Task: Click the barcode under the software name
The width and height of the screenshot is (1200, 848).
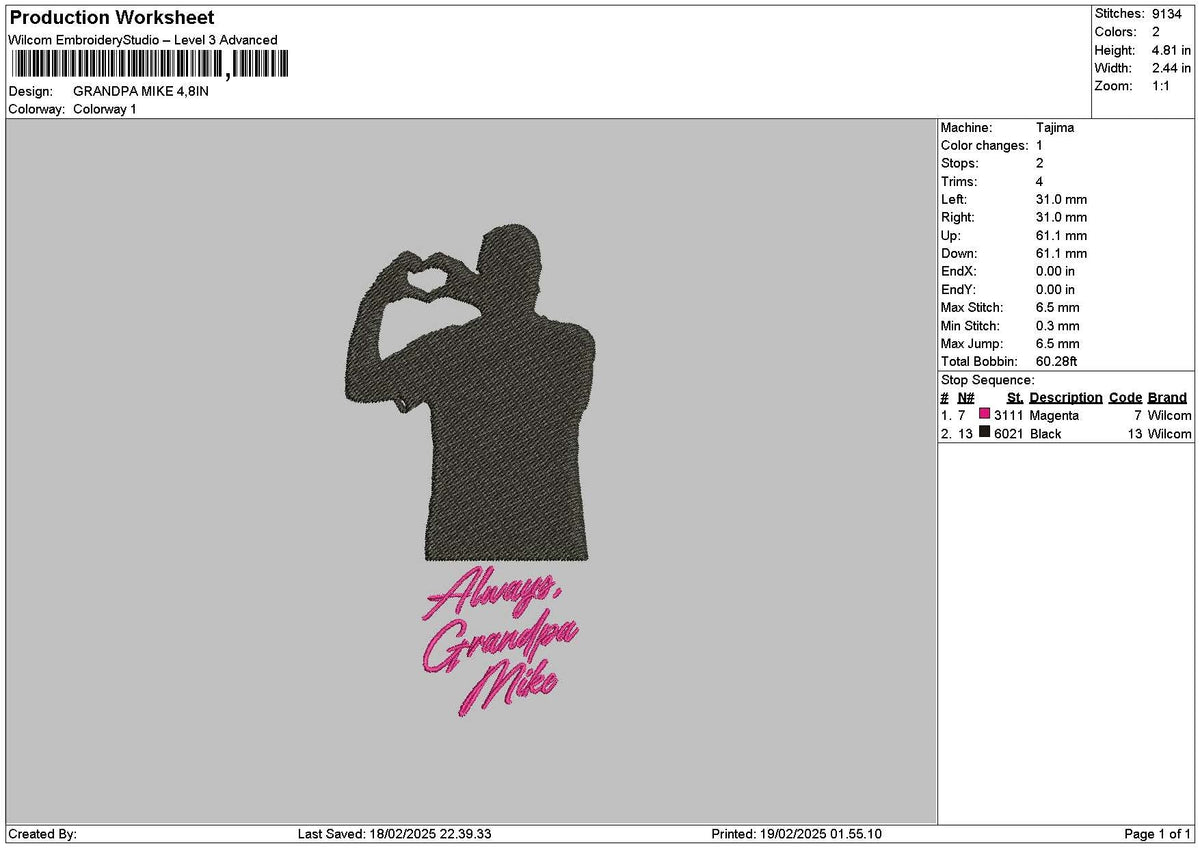Action: coord(148,65)
